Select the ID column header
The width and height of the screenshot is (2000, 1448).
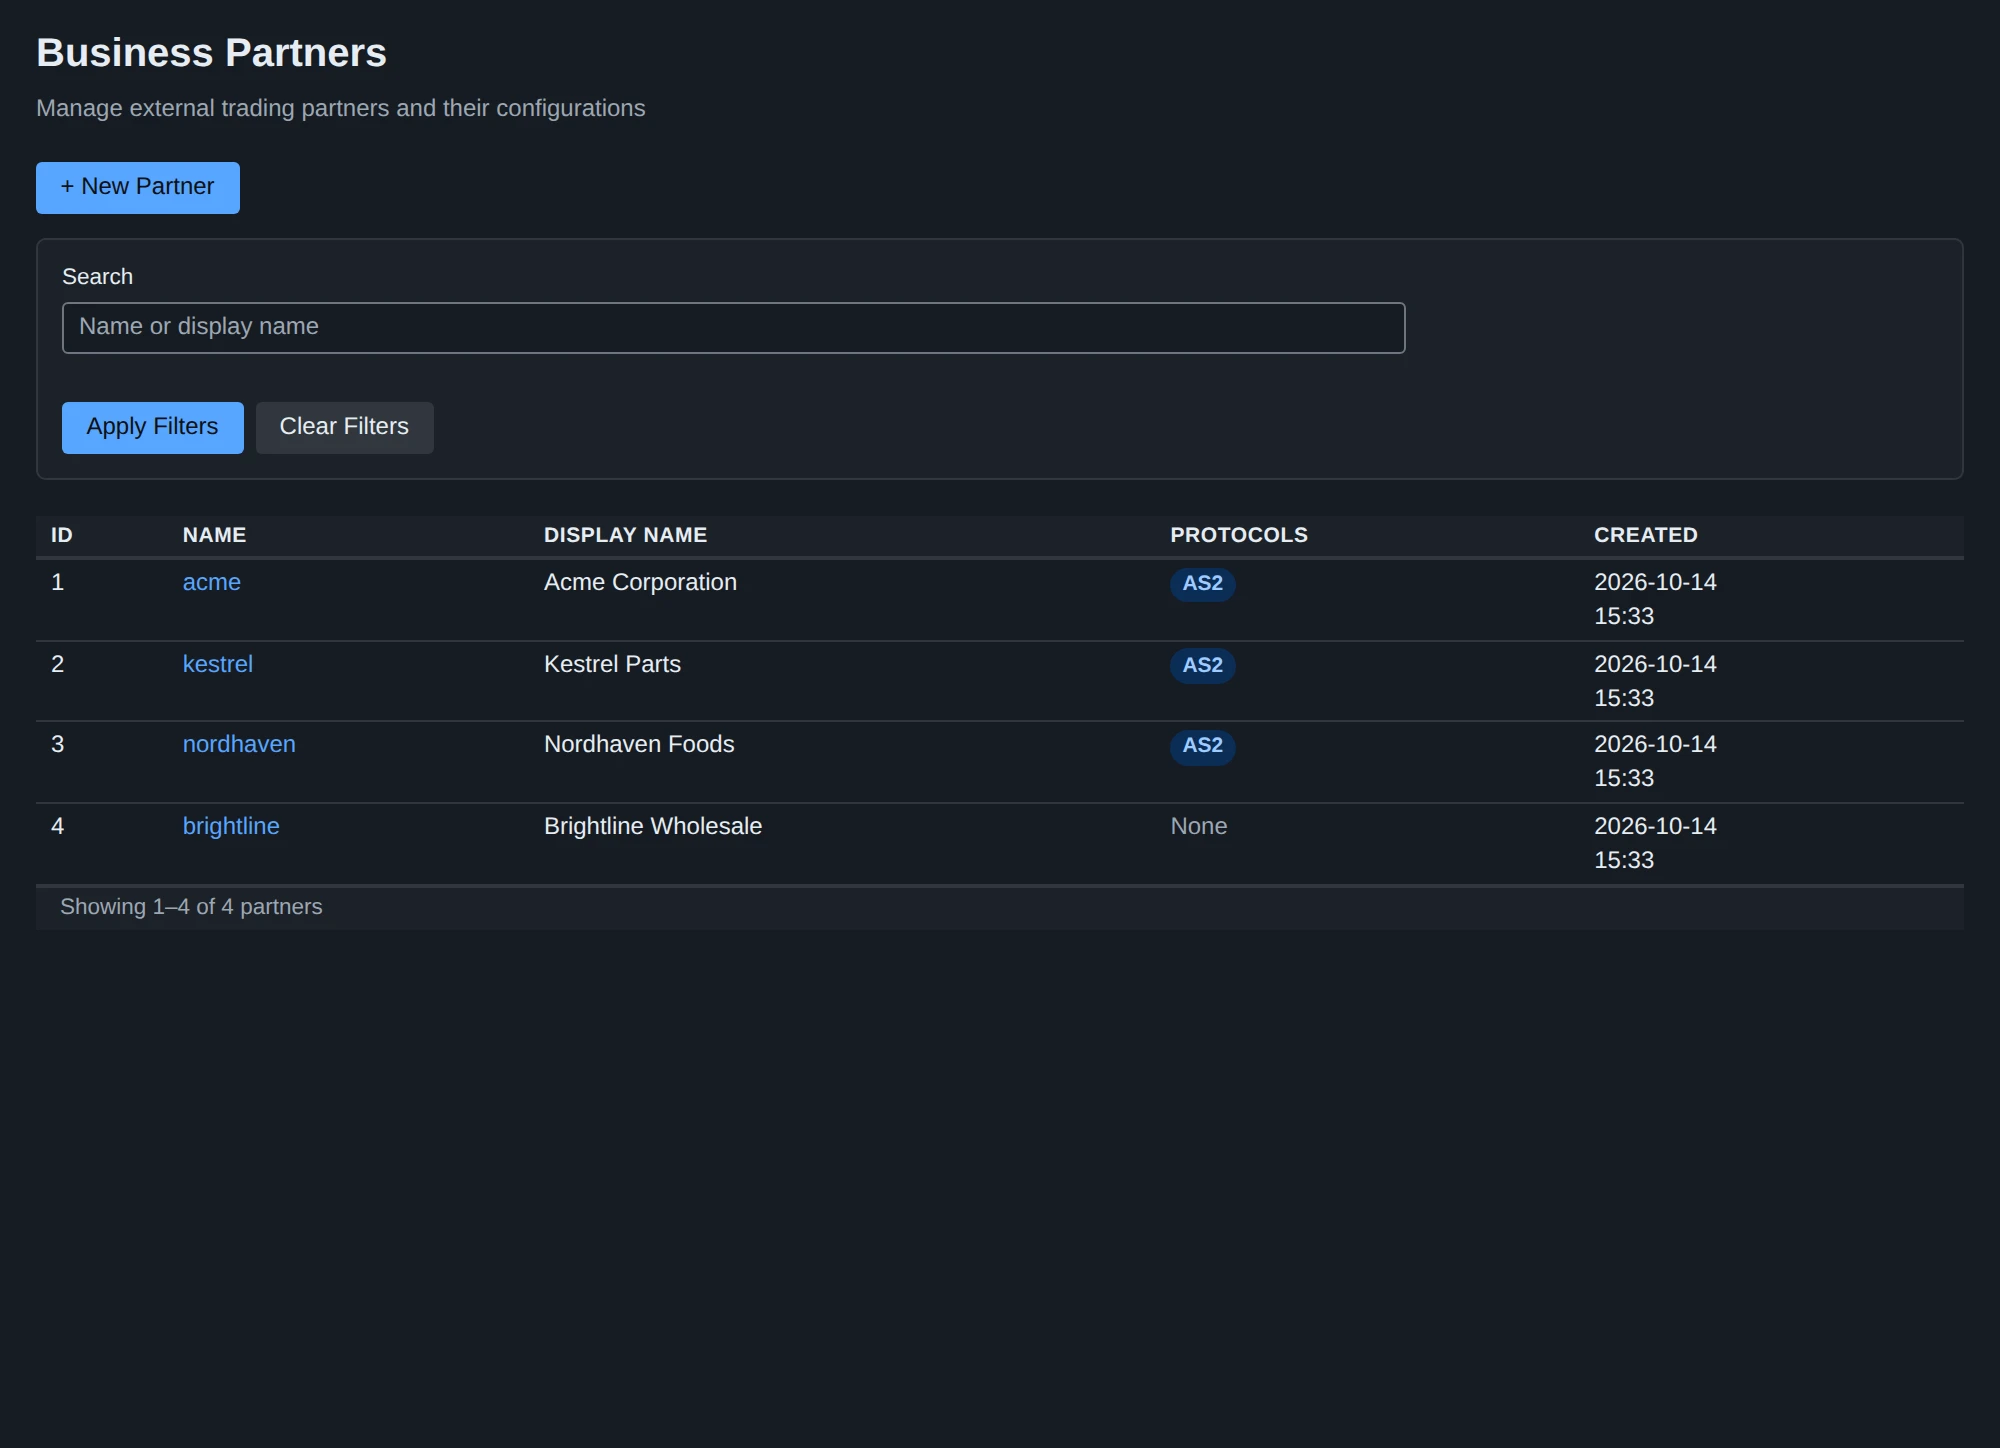[x=62, y=535]
